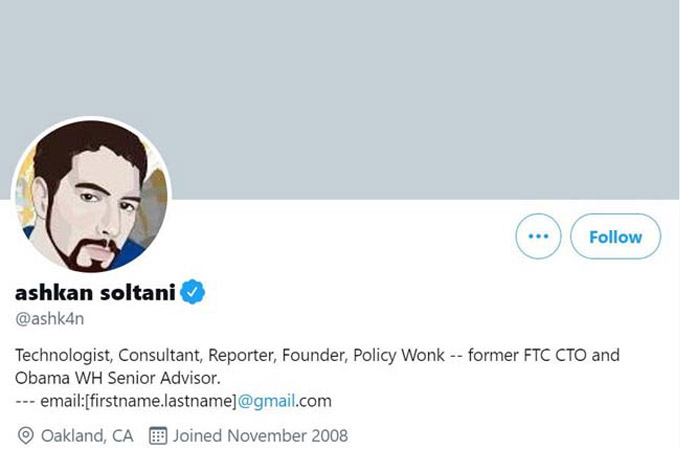Click the .com text after gmail link
Viewport: 680px width, 450px height.
314,401
